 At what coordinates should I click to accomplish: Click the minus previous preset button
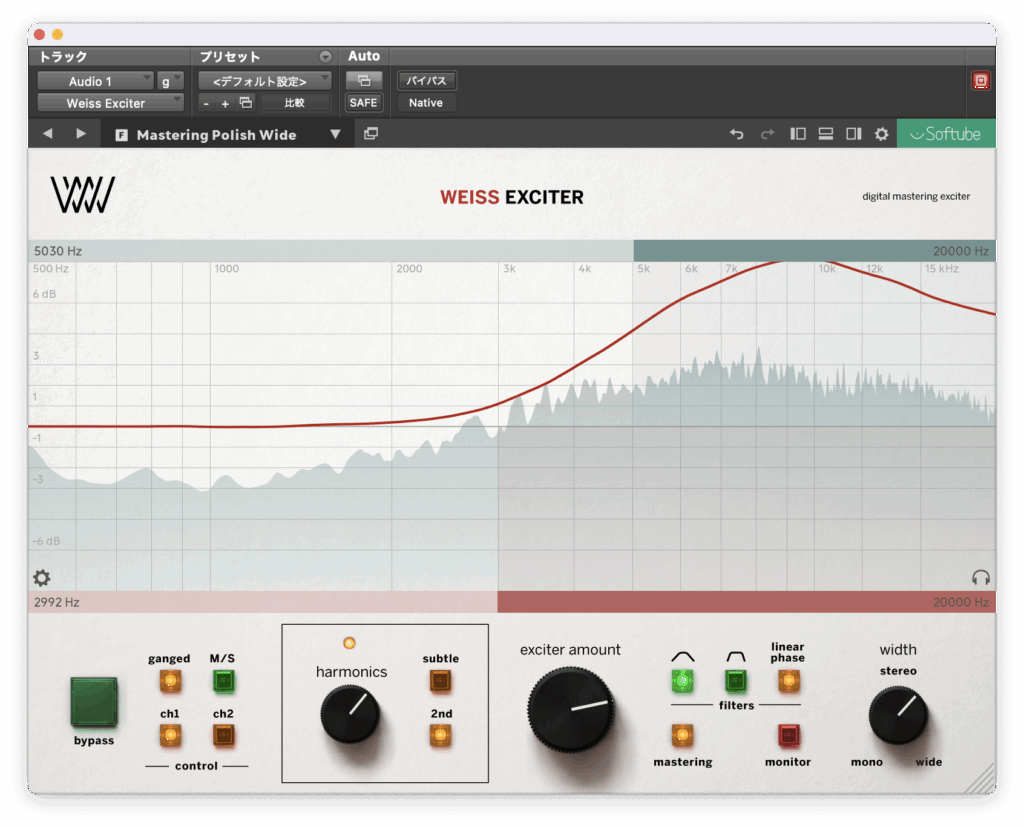pos(206,103)
